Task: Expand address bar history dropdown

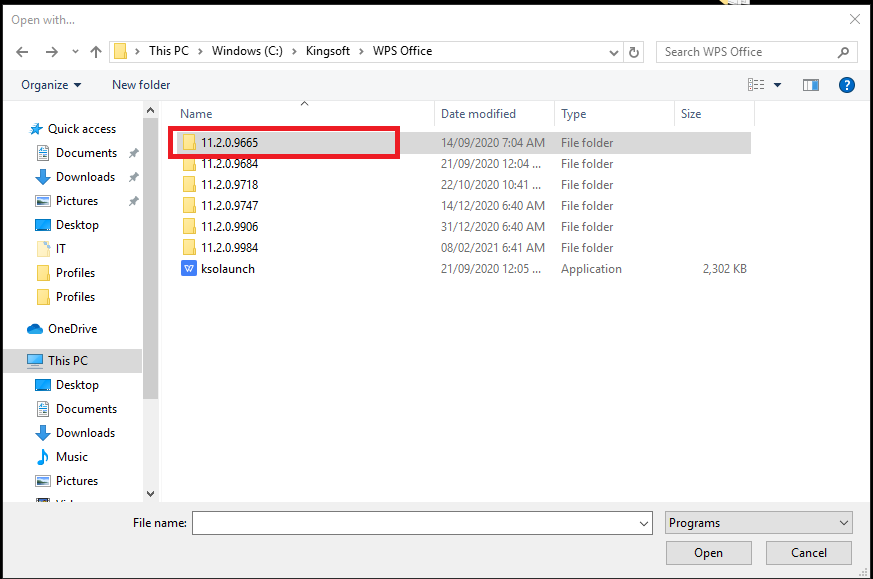Action: [614, 52]
